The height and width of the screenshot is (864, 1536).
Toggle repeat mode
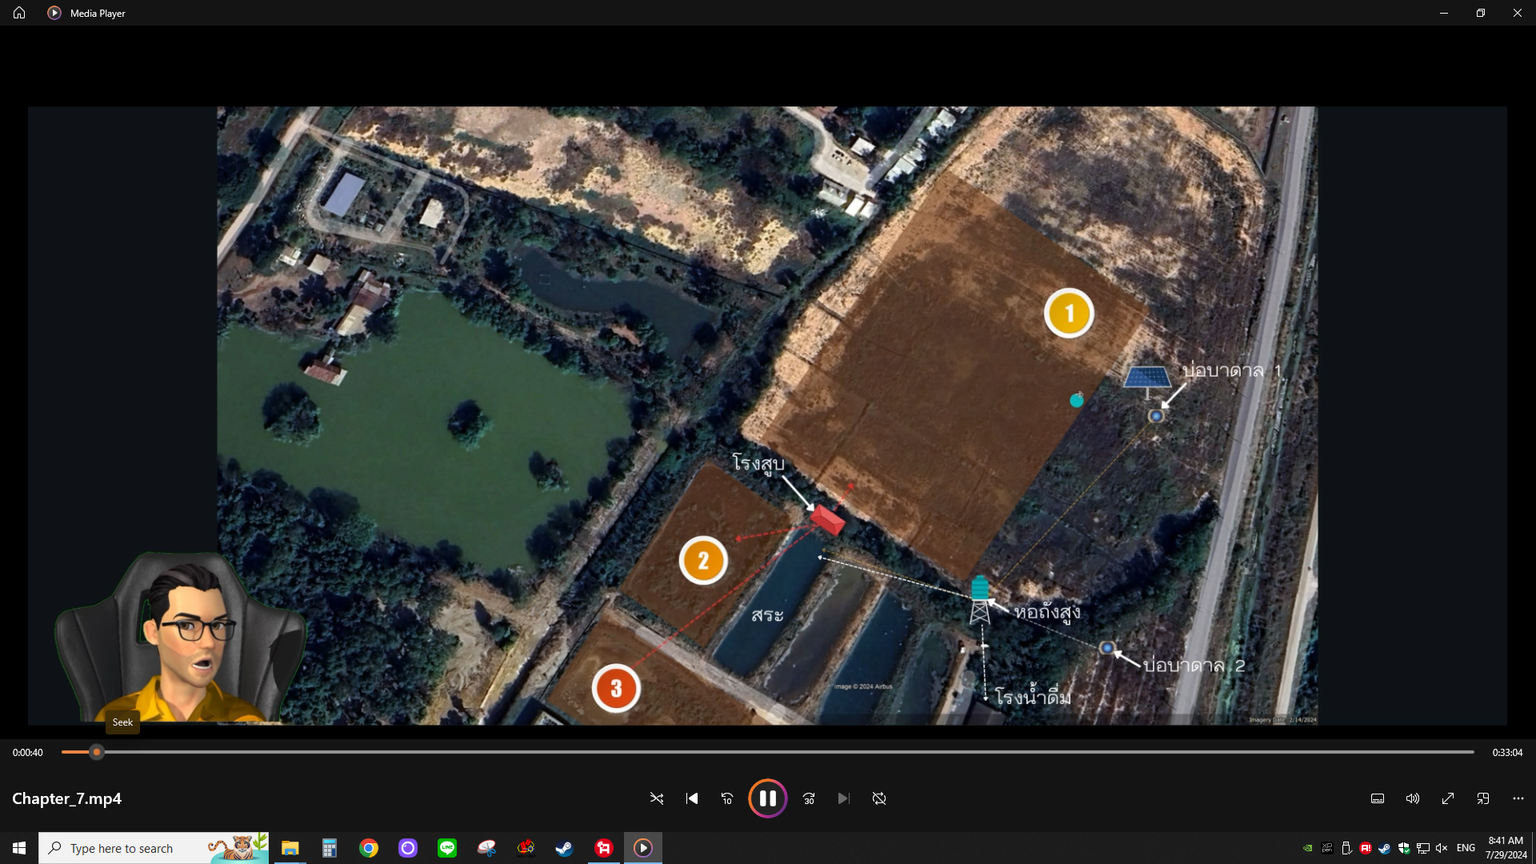pos(879,798)
